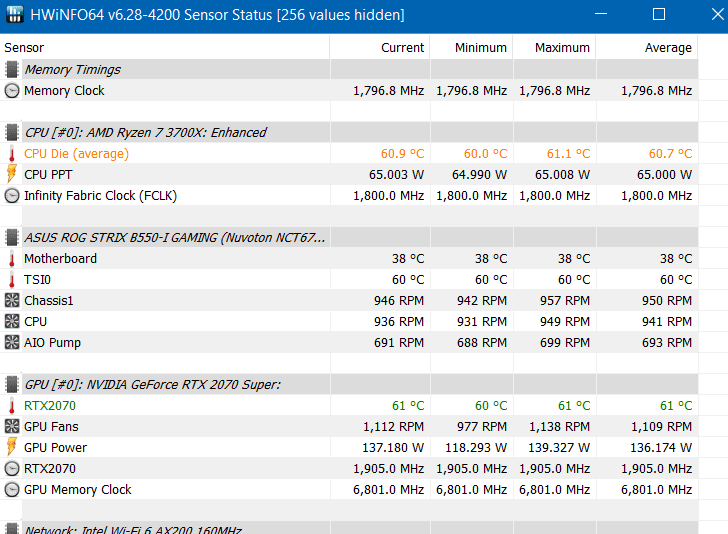Click the GPU Fans fan icon

coord(12,426)
